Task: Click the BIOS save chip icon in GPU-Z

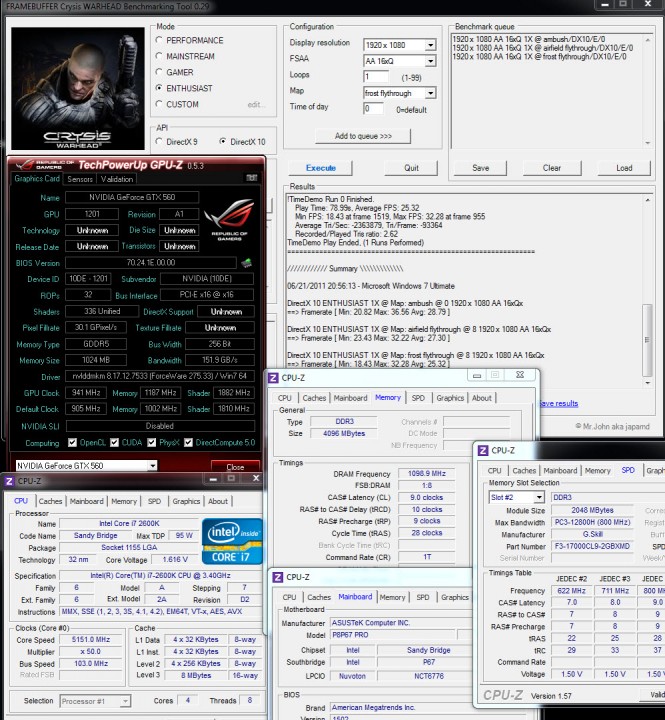Action: (247, 263)
